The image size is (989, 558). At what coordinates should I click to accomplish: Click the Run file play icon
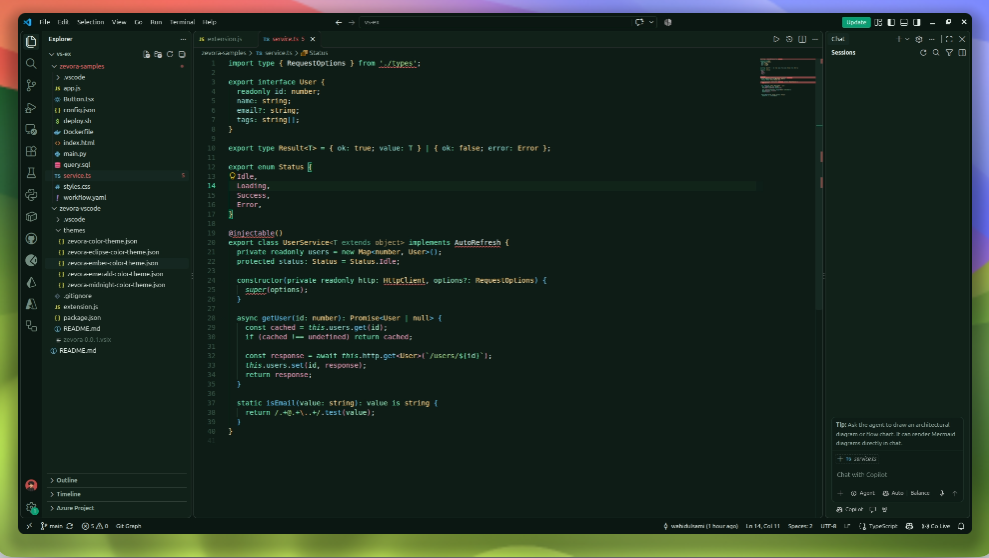(776, 39)
